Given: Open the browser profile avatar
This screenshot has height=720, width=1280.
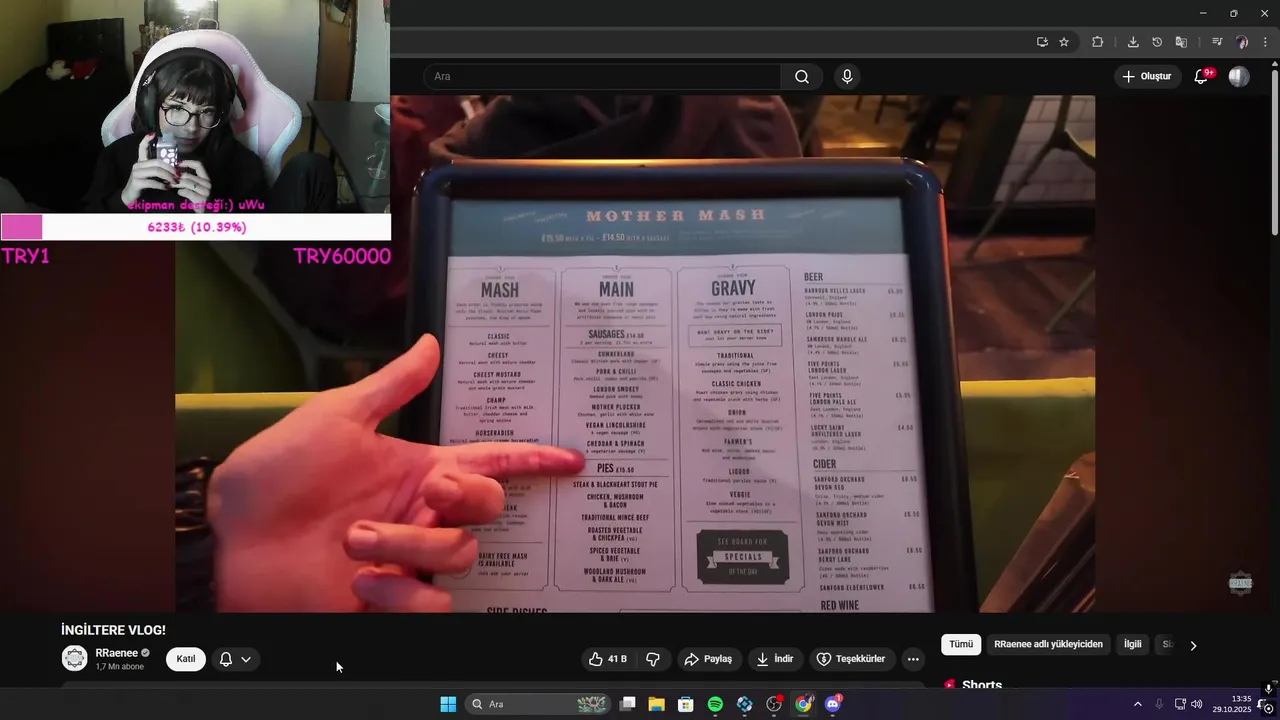Looking at the screenshot, I should click(1242, 42).
